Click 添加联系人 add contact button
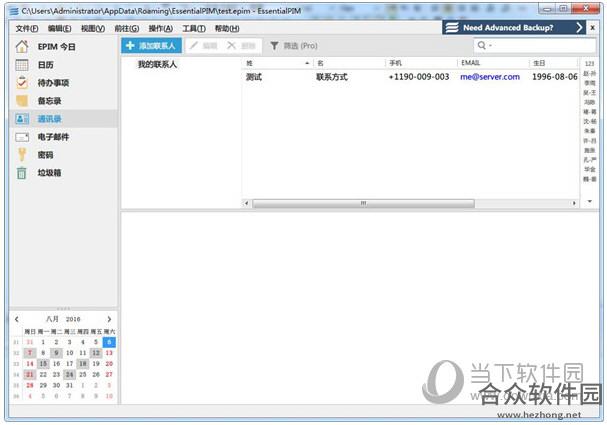Image resolution: width=607 pixels, height=425 pixels. coord(151,46)
